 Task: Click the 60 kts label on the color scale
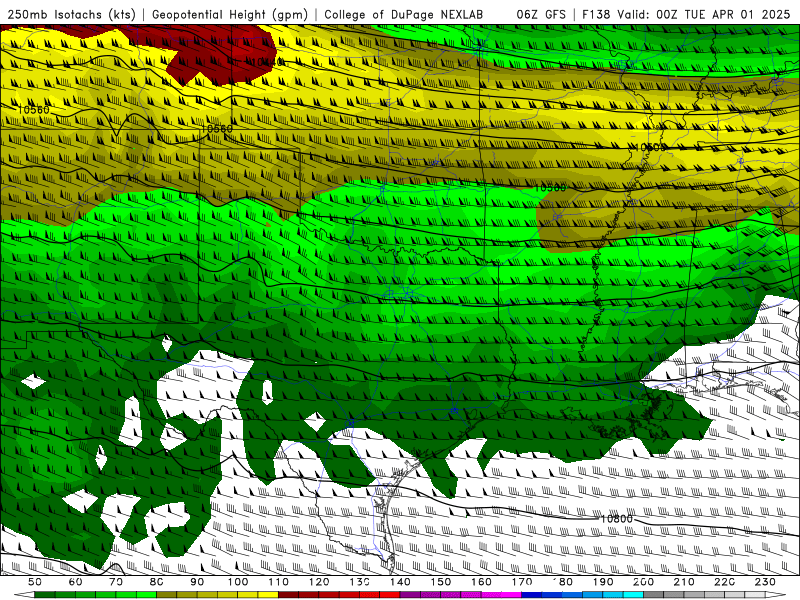coord(75,582)
